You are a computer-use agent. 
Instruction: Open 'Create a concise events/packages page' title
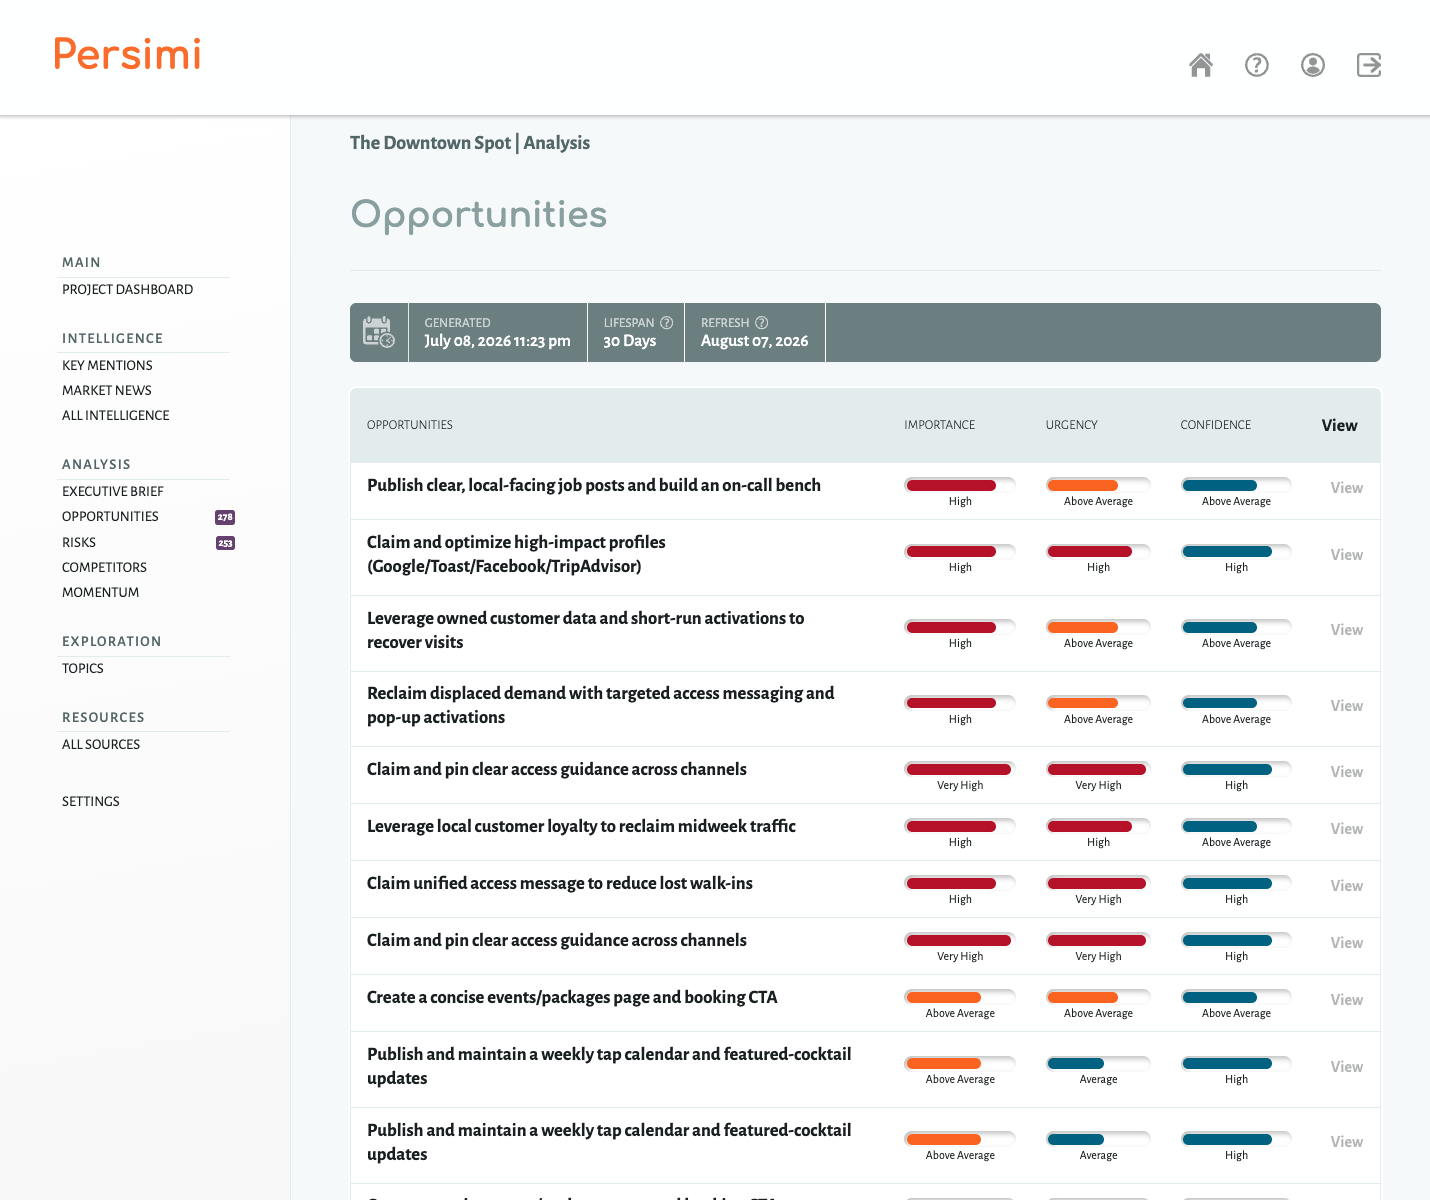tap(572, 997)
